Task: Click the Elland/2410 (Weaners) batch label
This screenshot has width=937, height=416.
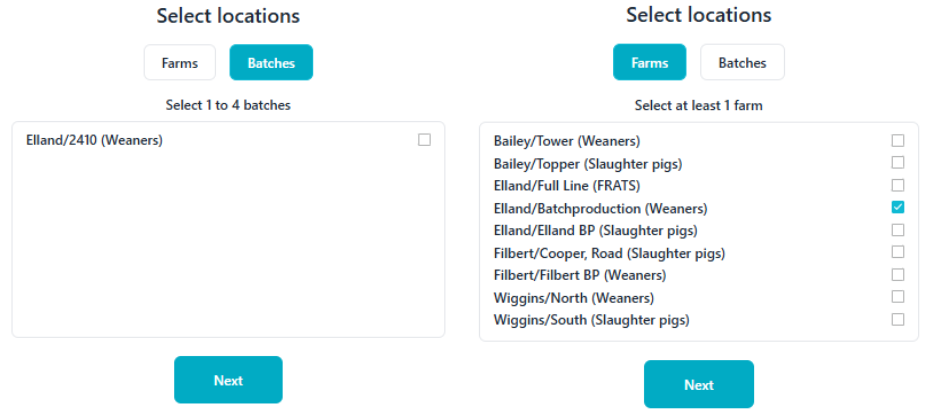Action: pos(94,141)
